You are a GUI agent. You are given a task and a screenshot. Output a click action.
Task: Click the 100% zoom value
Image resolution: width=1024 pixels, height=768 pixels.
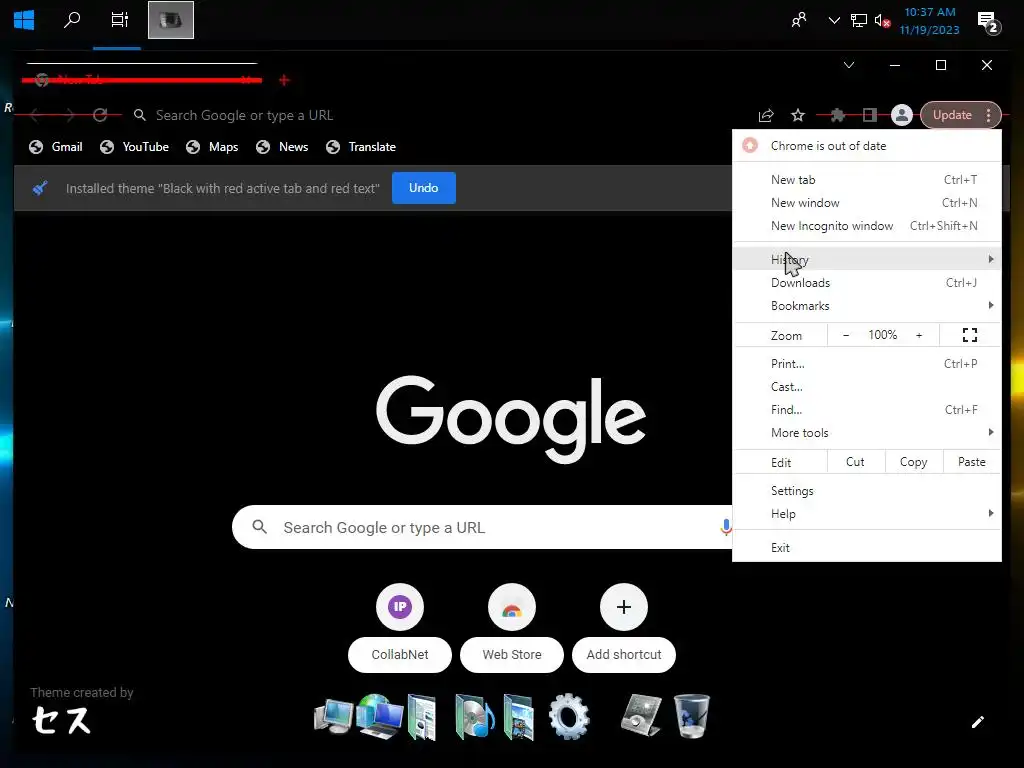pos(882,335)
